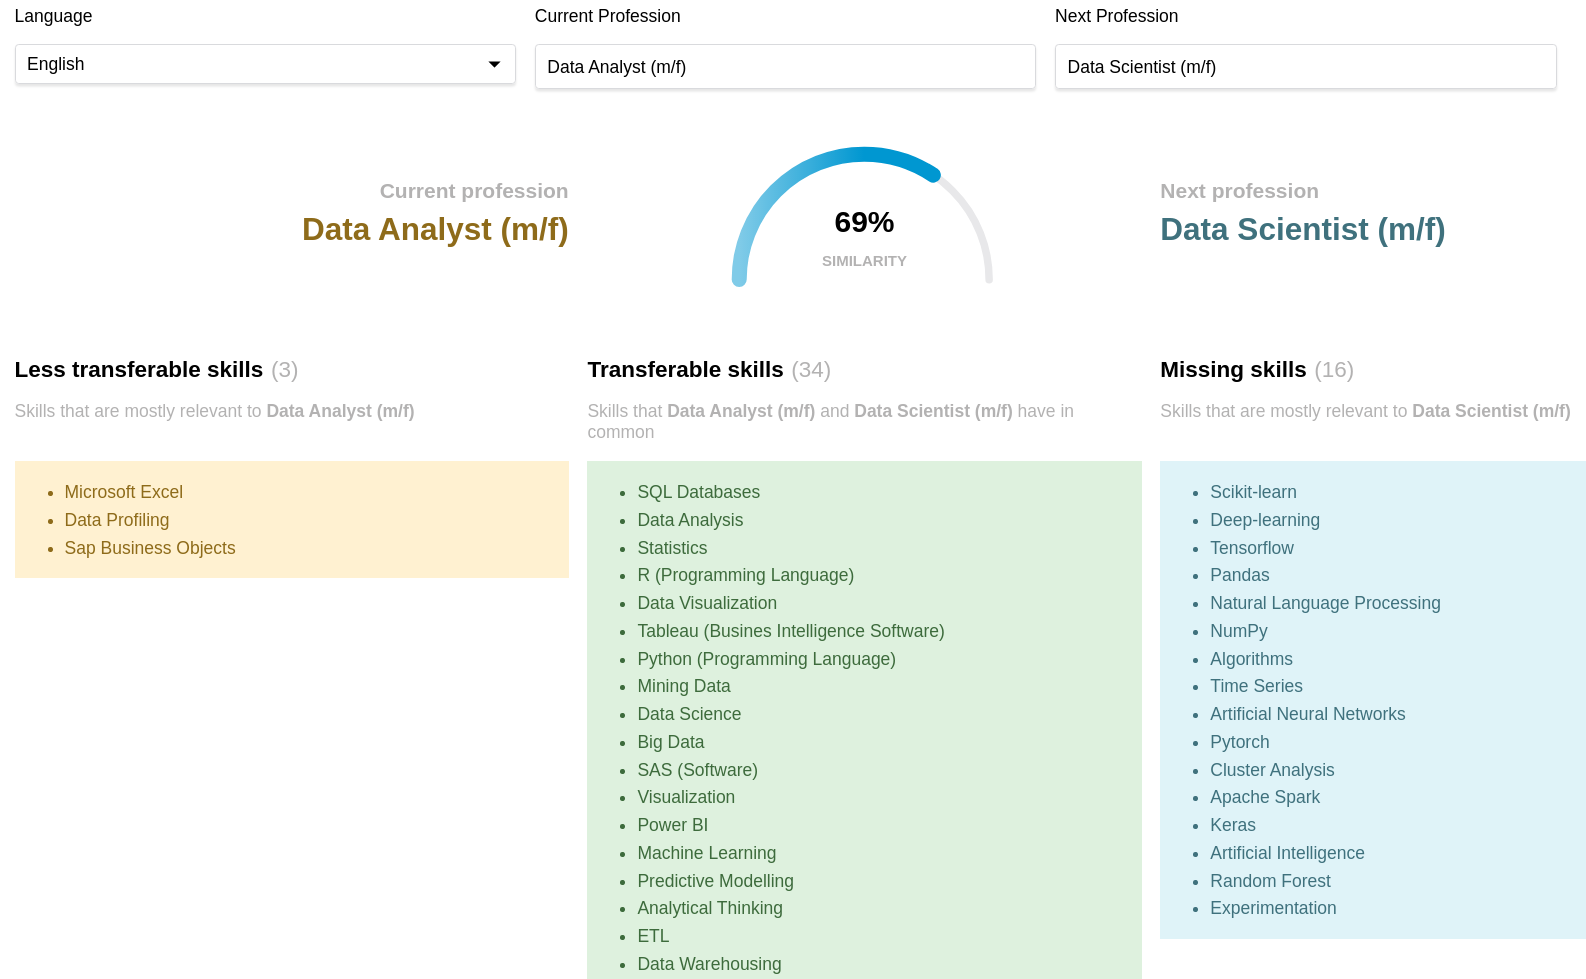Click Tableau (Busines Intelligence Software) skill
This screenshot has height=979, width=1586.
pos(790,631)
